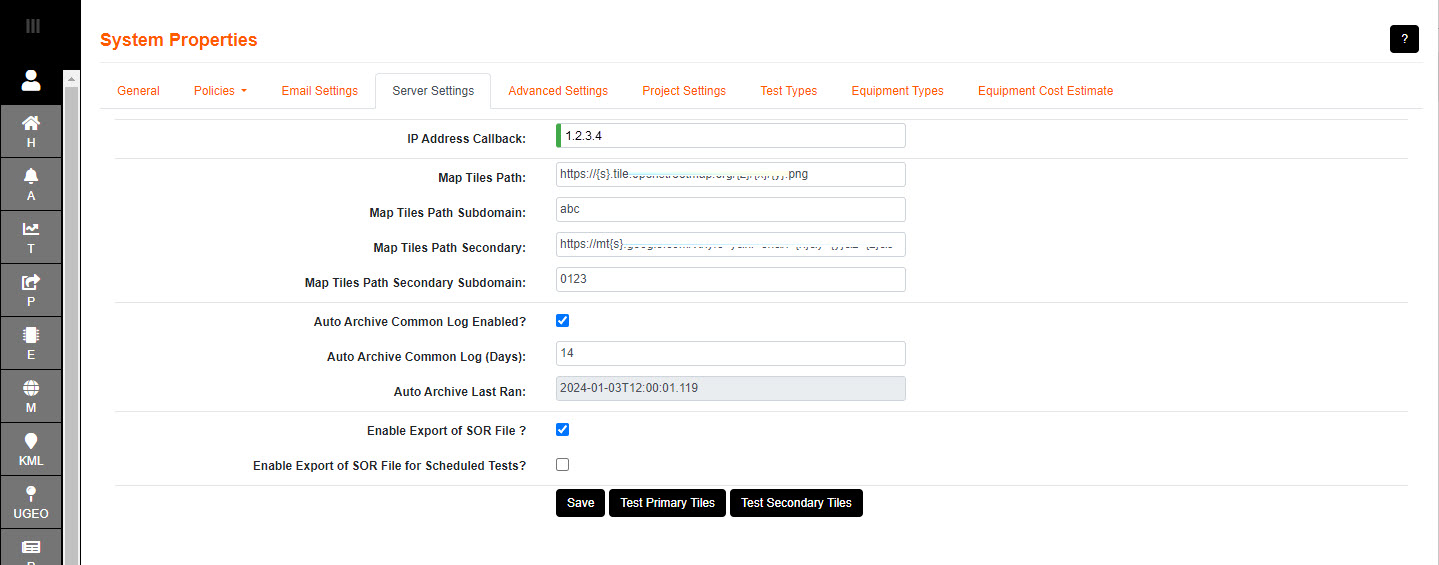Open the UGEO pin sidebar icon
Image resolution: width=1439 pixels, height=565 pixels.
click(31, 502)
